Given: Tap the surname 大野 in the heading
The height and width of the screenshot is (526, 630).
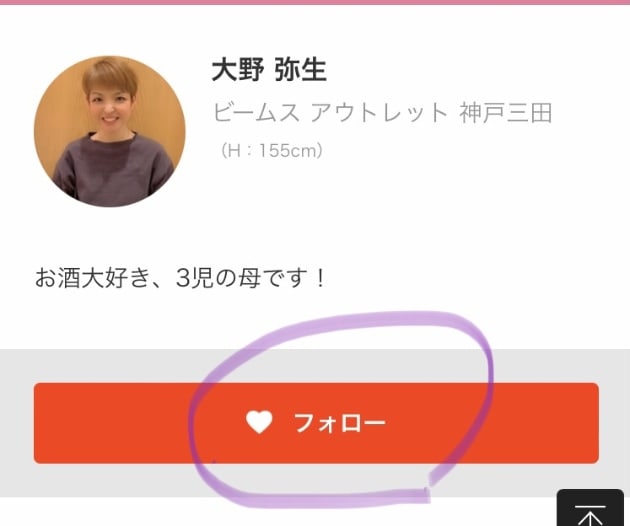Looking at the screenshot, I should [x=237, y=70].
